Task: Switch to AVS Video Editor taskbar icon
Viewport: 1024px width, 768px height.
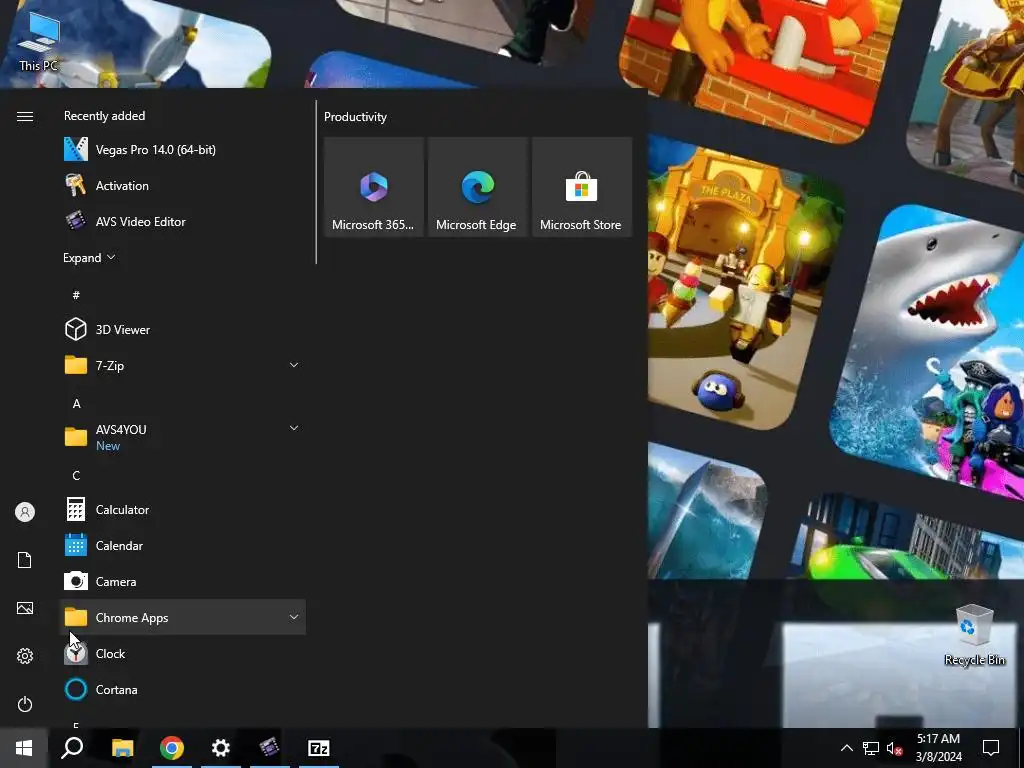Action: [x=269, y=748]
